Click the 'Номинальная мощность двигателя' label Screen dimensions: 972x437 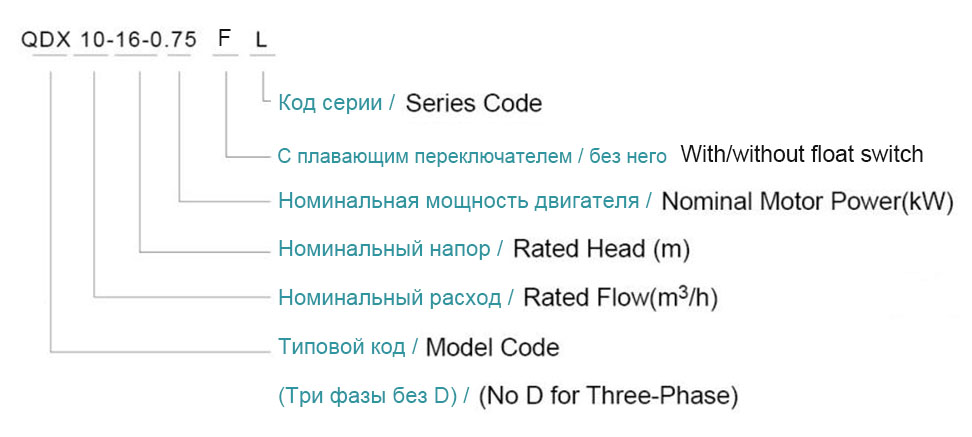pyautogui.click(x=458, y=201)
